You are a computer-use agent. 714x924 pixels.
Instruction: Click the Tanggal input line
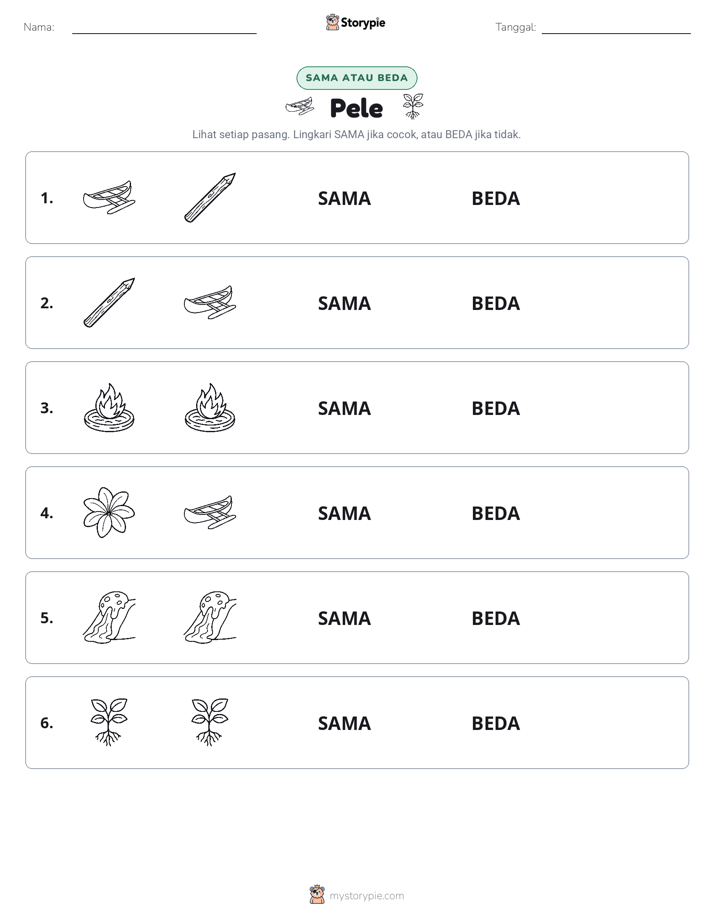coord(616,28)
